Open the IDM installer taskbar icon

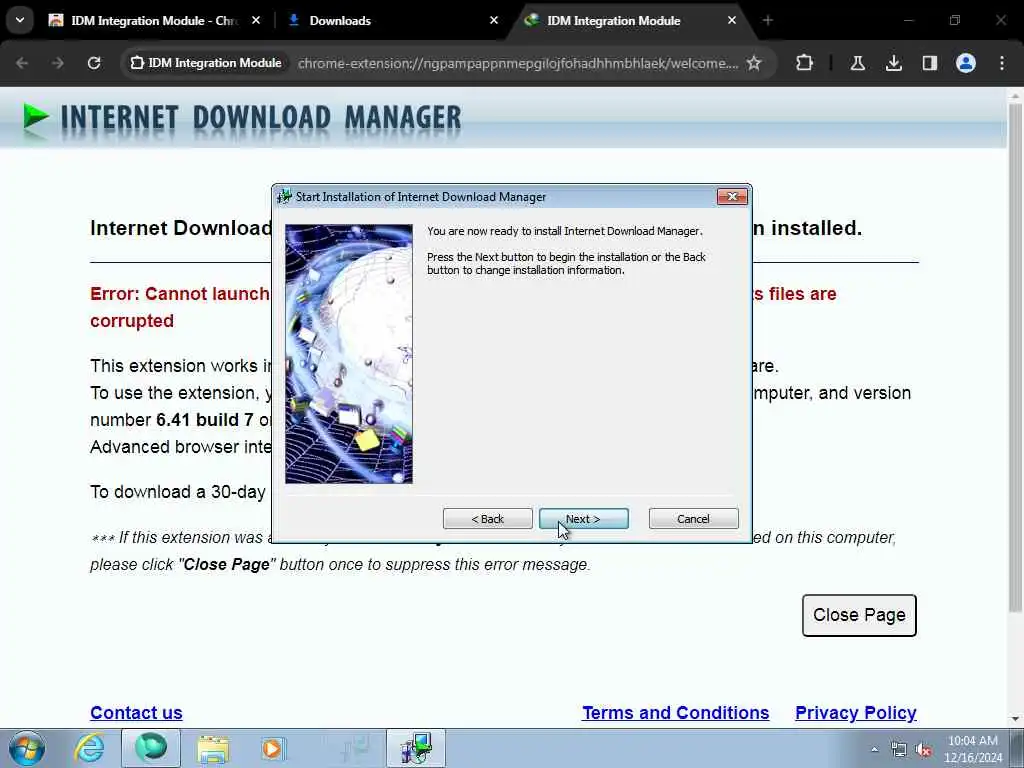click(x=416, y=748)
